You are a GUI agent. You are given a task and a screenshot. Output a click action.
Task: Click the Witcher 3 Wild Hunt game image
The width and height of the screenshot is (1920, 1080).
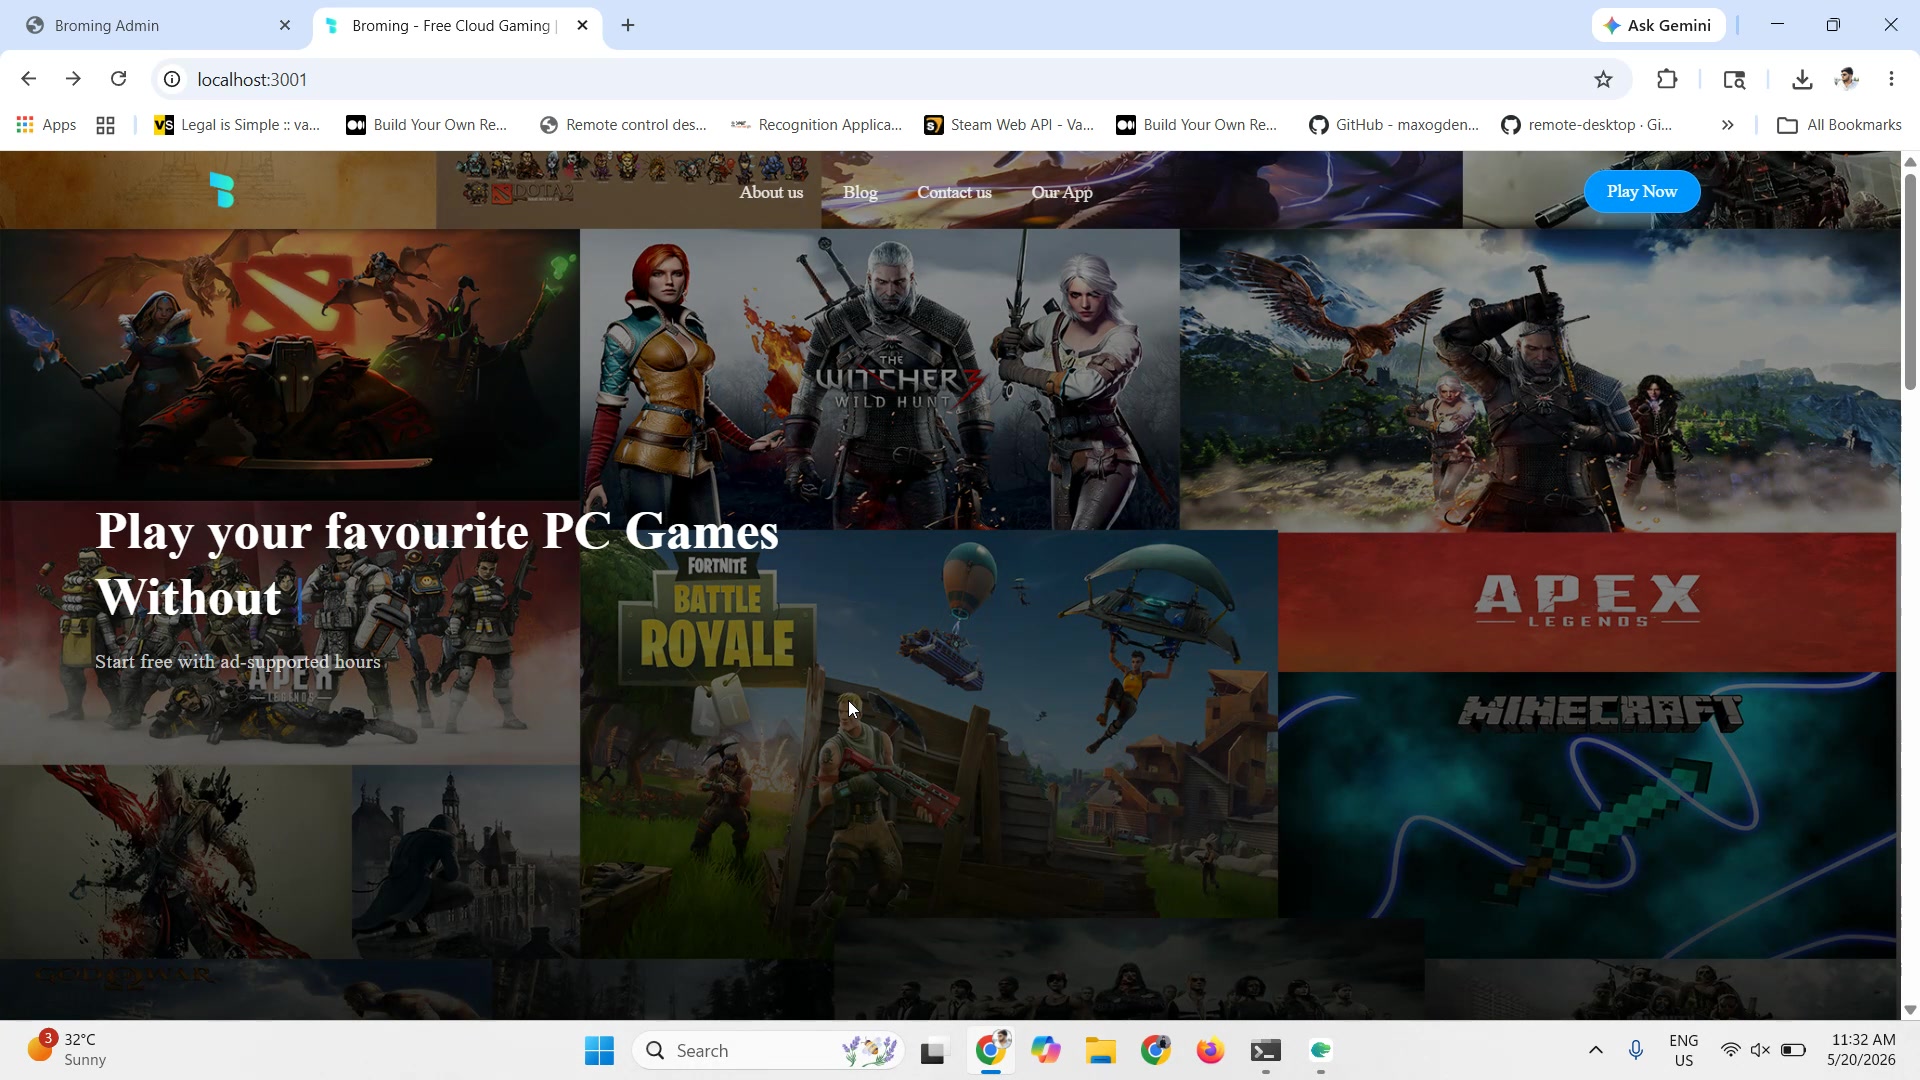(x=880, y=379)
